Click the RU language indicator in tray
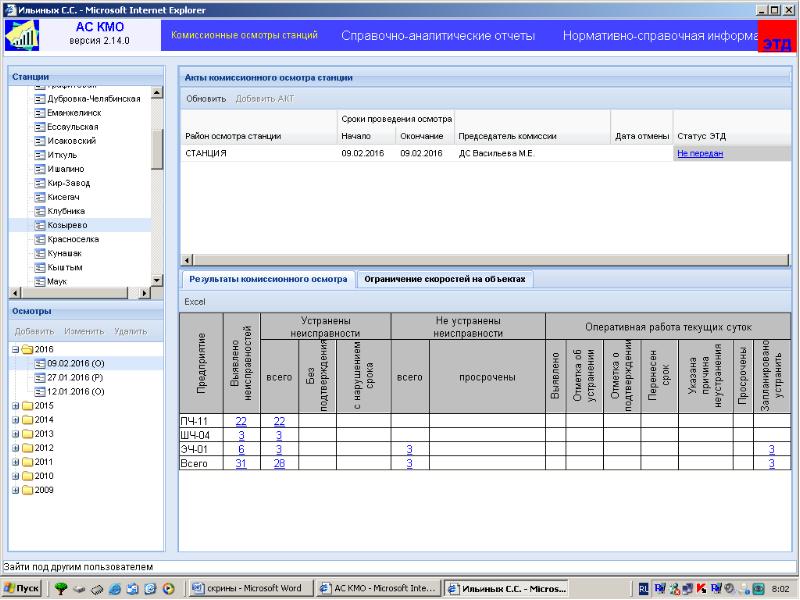The image size is (800, 600). (x=643, y=589)
